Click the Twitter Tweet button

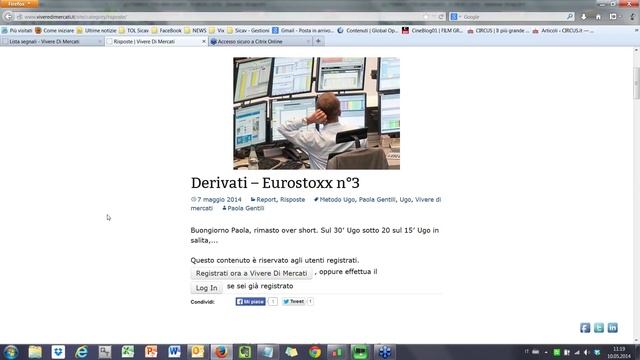(x=293, y=302)
